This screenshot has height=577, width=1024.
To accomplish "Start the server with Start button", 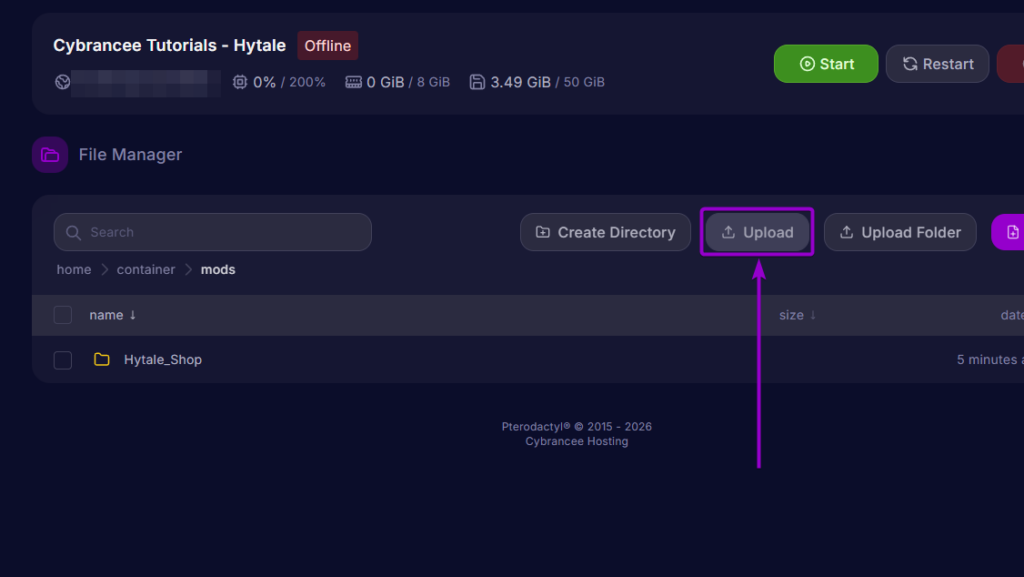I will coord(826,64).
